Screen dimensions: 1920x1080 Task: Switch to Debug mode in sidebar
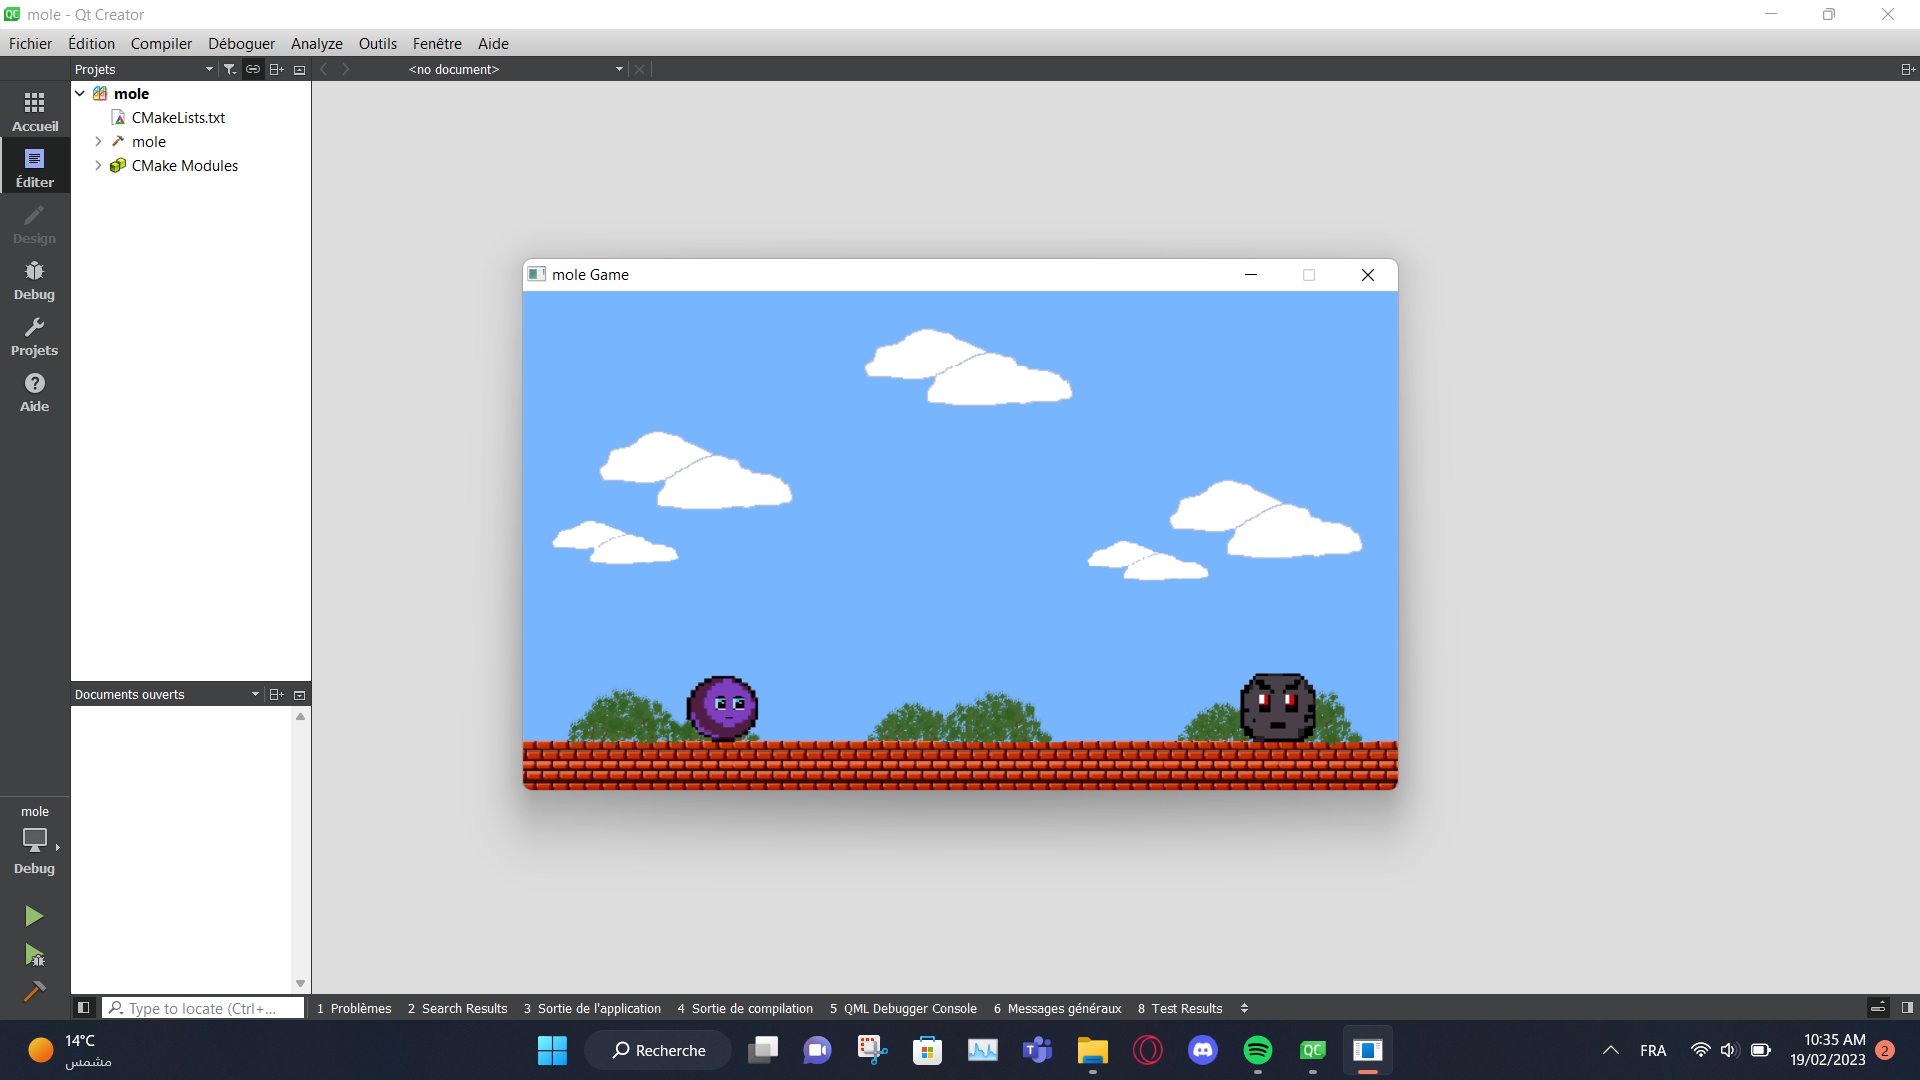[35, 280]
